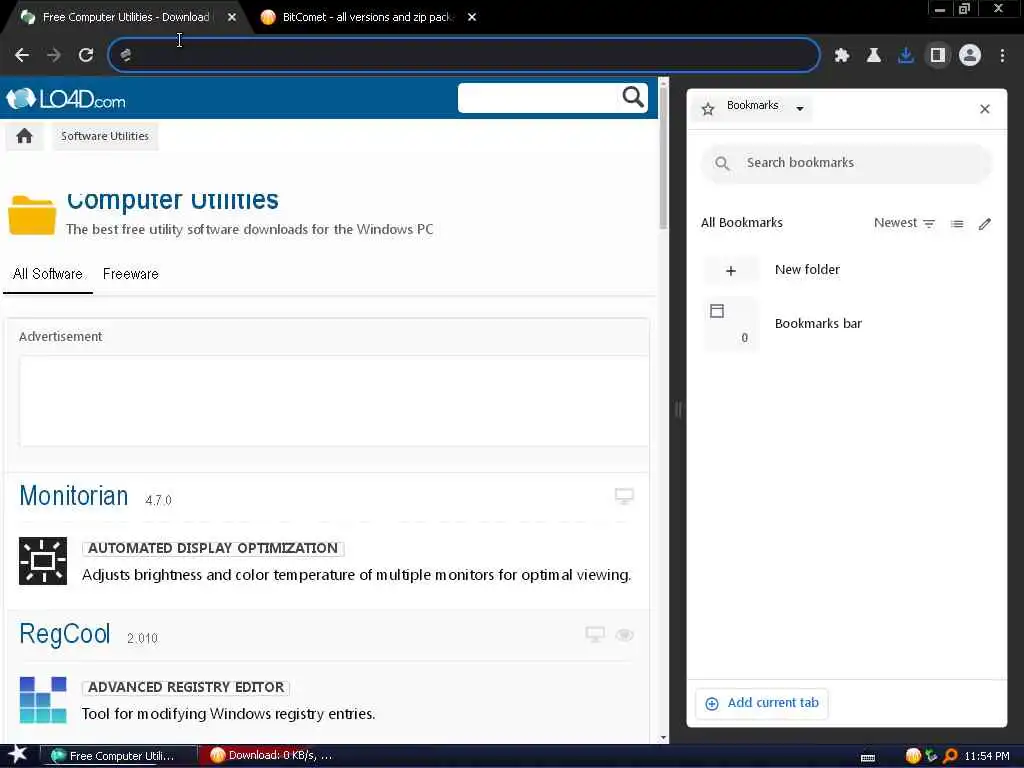The height and width of the screenshot is (768, 1024).
Task: Click the Monitorian brightness app icon
Action: [43, 561]
